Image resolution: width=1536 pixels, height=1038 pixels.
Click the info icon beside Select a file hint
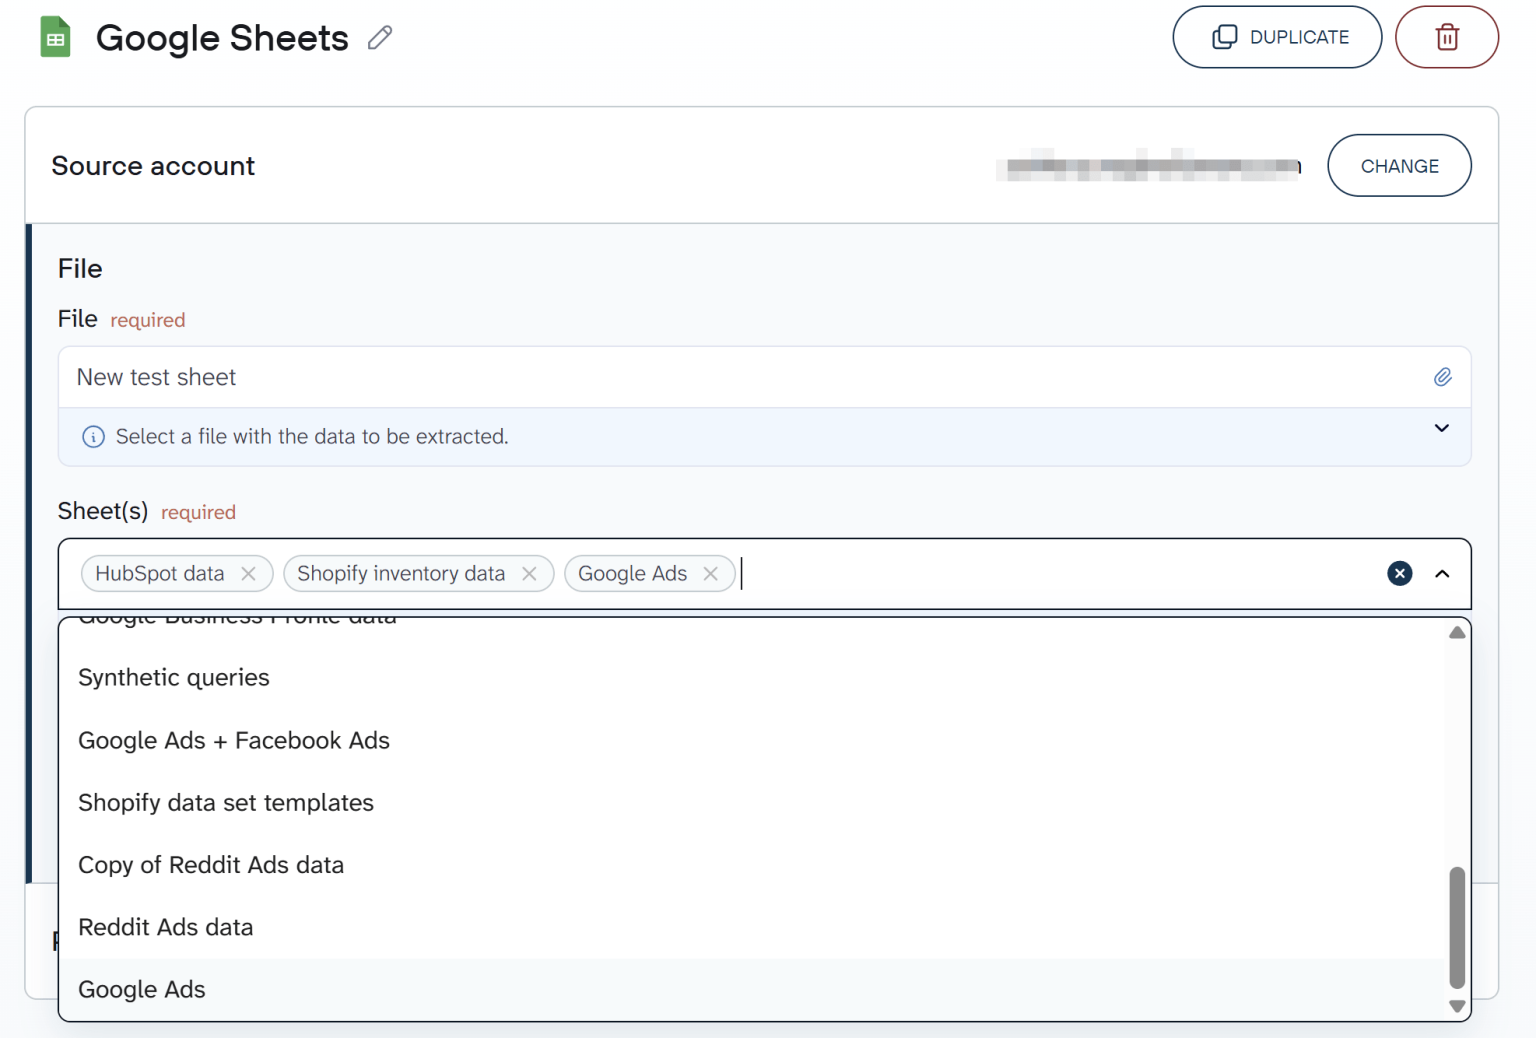pos(93,437)
